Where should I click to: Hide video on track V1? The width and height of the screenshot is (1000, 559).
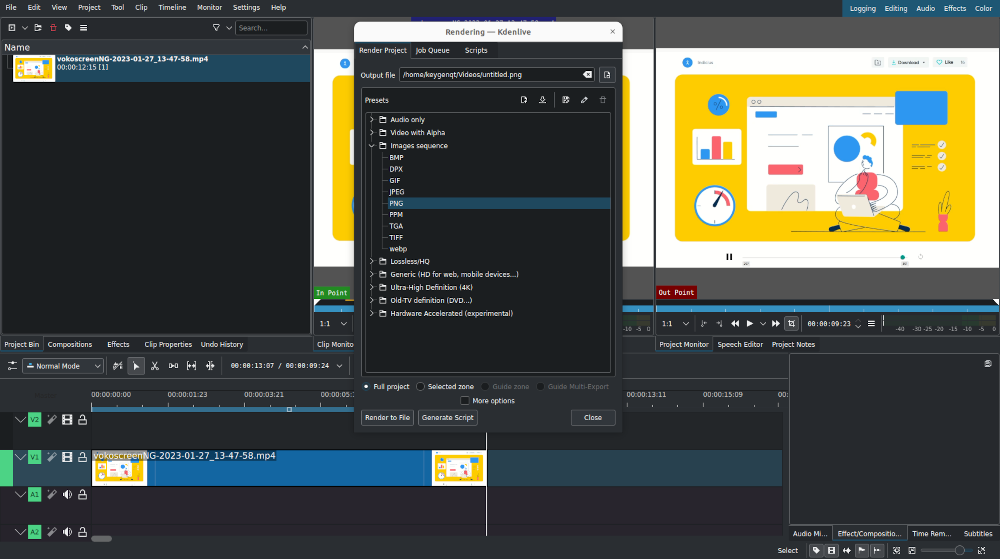click(x=67, y=457)
